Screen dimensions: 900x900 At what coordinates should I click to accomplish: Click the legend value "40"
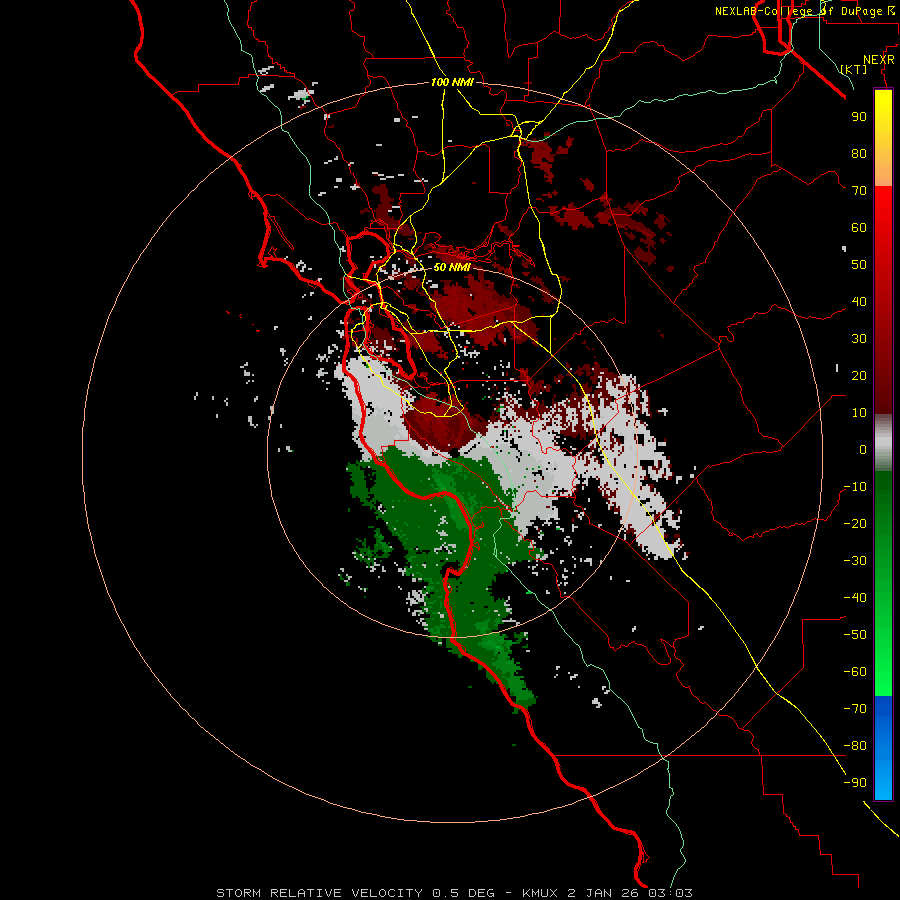[859, 302]
